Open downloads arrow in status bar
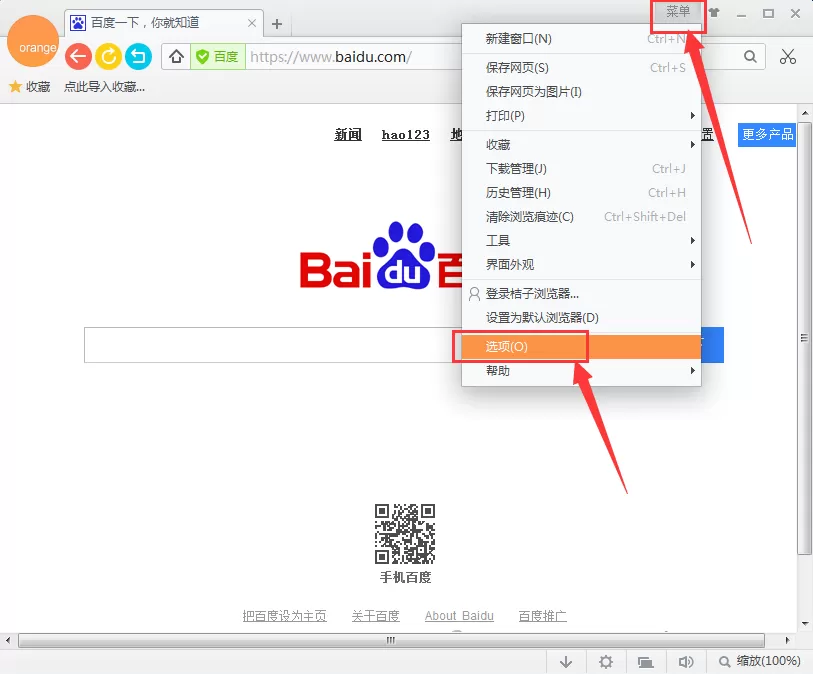This screenshot has height=674, width=813. [x=566, y=662]
